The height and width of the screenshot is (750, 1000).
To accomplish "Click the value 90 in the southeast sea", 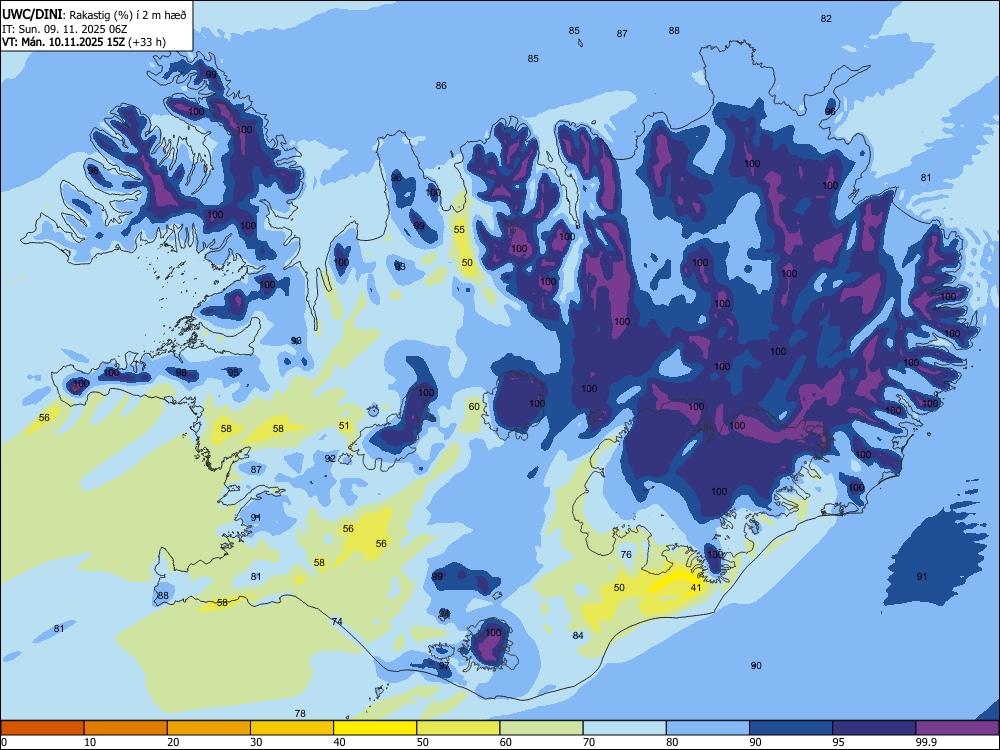I will tap(756, 665).
